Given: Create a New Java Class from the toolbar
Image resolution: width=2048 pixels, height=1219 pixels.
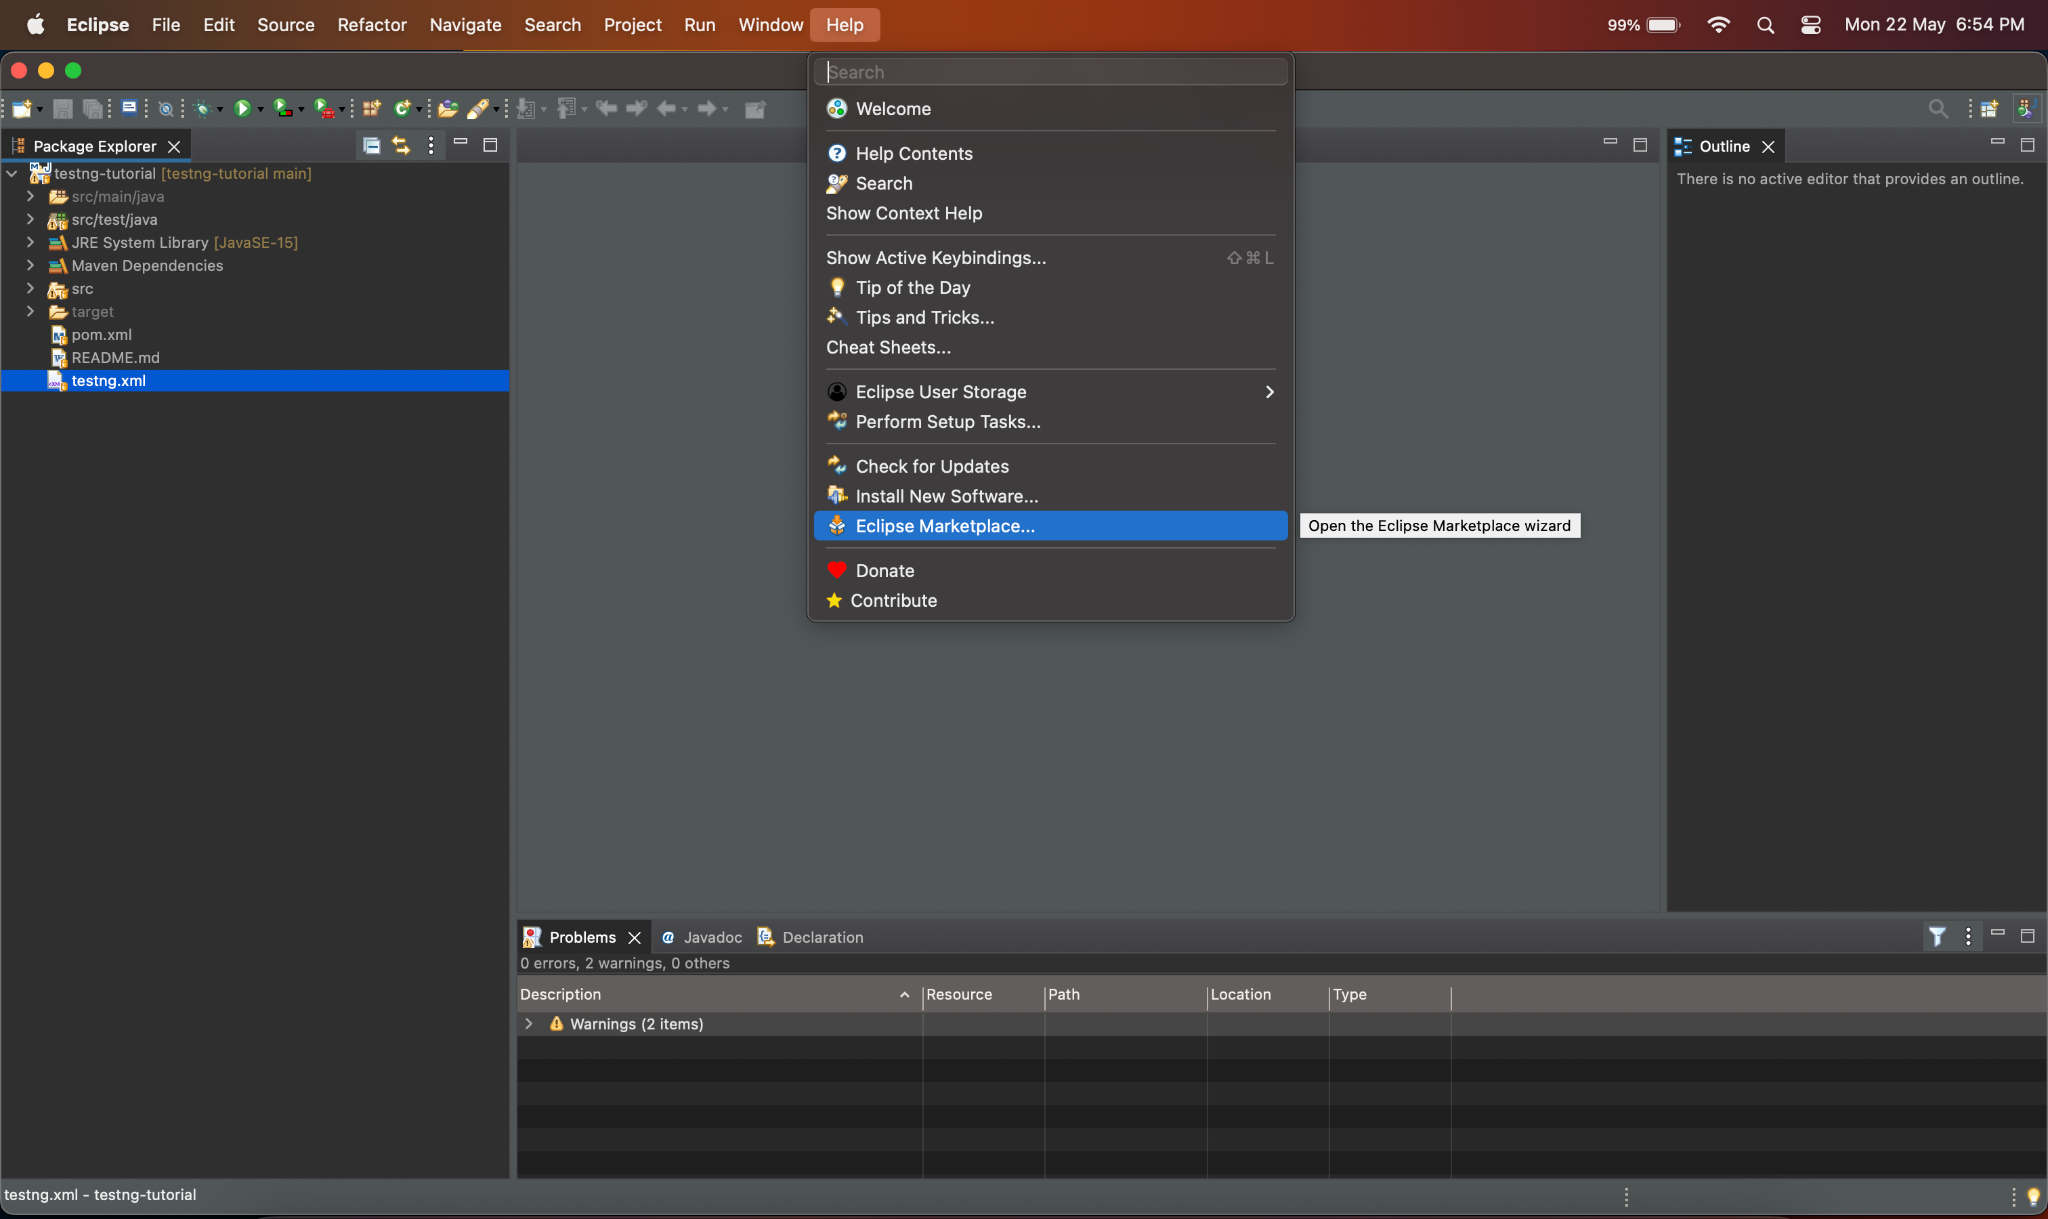Looking at the screenshot, I should pyautogui.click(x=404, y=108).
